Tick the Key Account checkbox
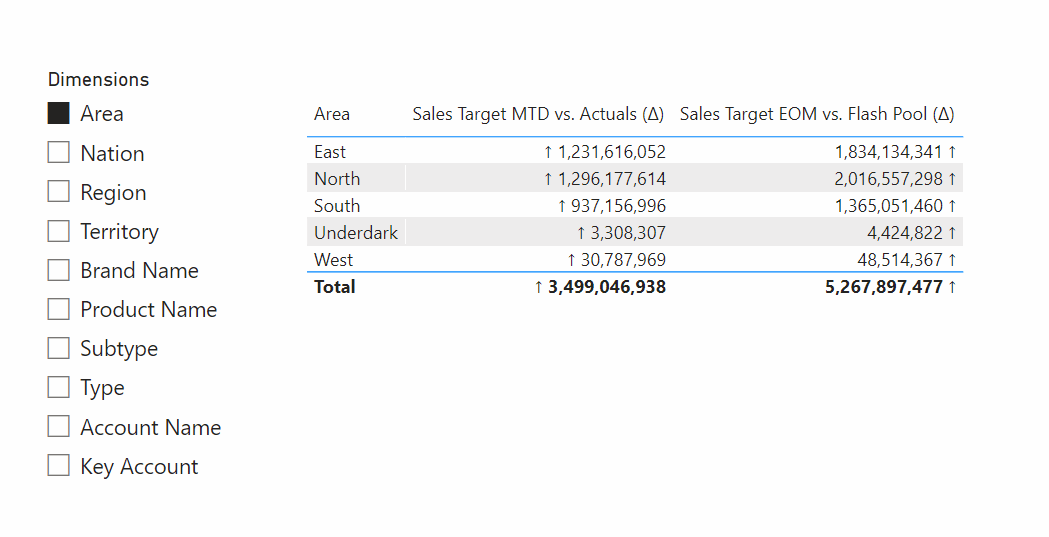Screen dimensions: 1049x537 point(58,465)
